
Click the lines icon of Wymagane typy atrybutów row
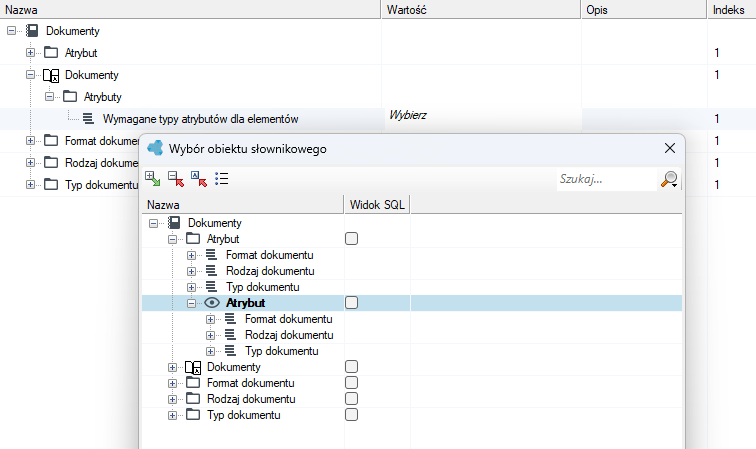[88, 119]
